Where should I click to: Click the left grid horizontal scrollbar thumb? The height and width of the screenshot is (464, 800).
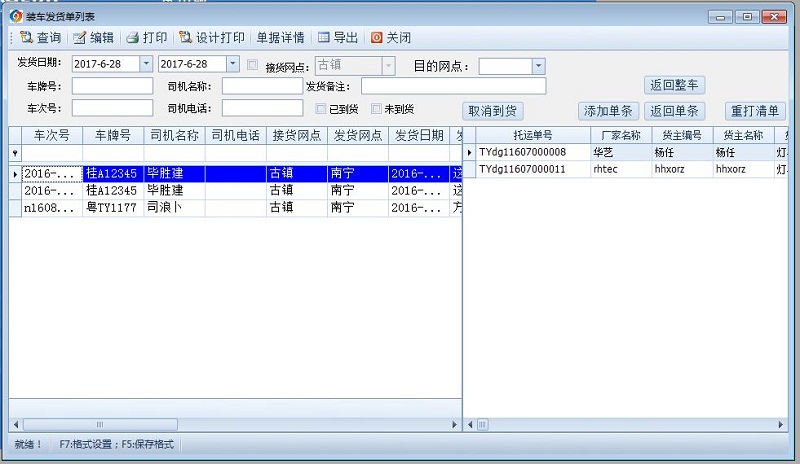pos(100,424)
